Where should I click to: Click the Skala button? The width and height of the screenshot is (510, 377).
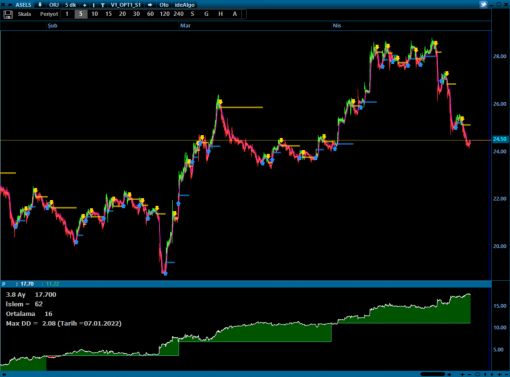[x=24, y=14]
